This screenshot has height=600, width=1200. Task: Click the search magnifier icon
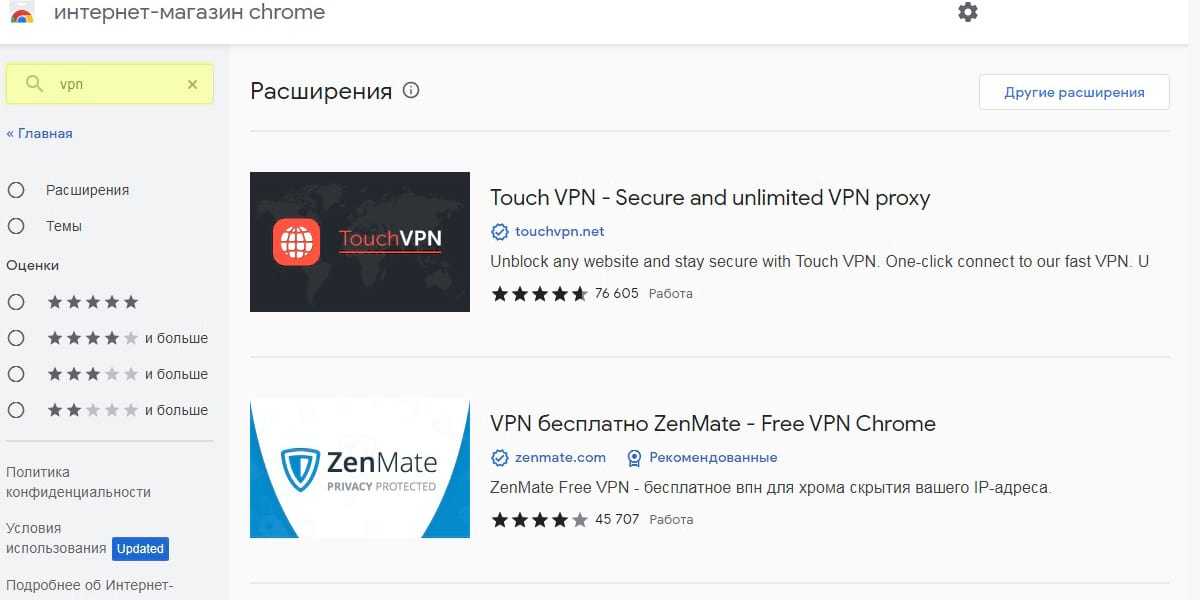point(35,84)
